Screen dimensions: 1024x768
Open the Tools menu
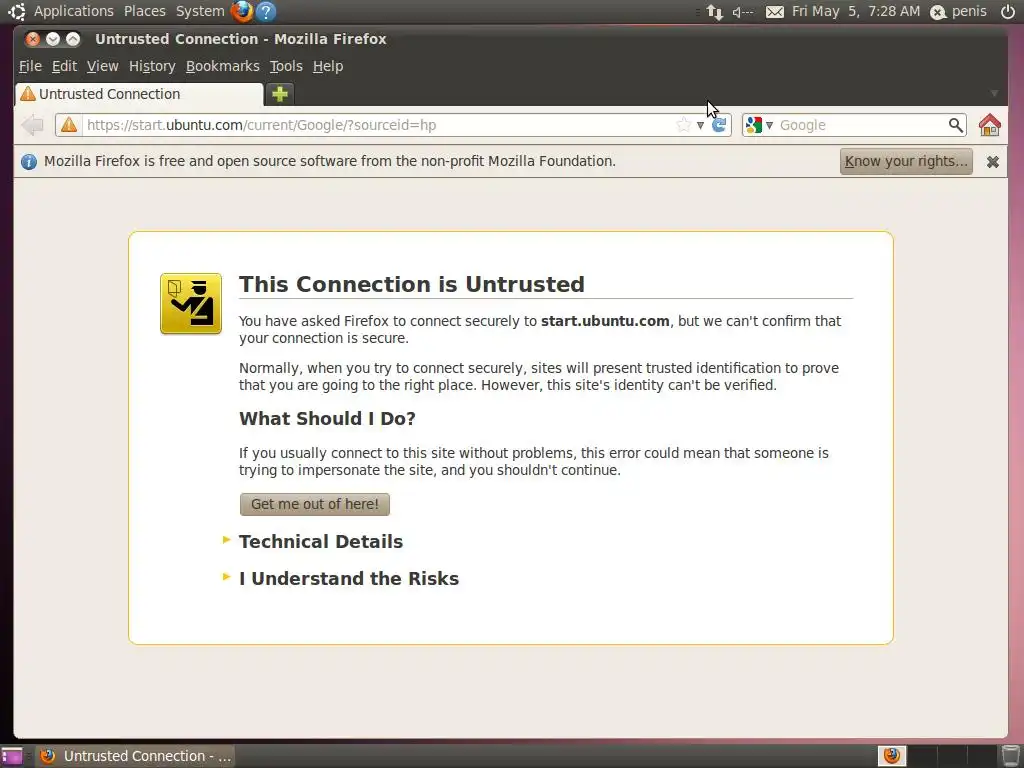[x=286, y=66]
